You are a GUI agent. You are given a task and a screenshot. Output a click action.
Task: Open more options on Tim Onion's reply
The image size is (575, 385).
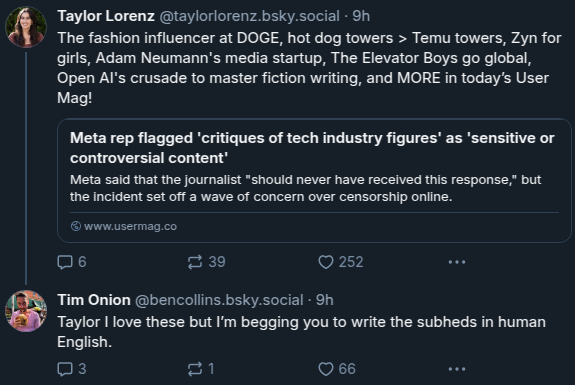[x=457, y=369]
